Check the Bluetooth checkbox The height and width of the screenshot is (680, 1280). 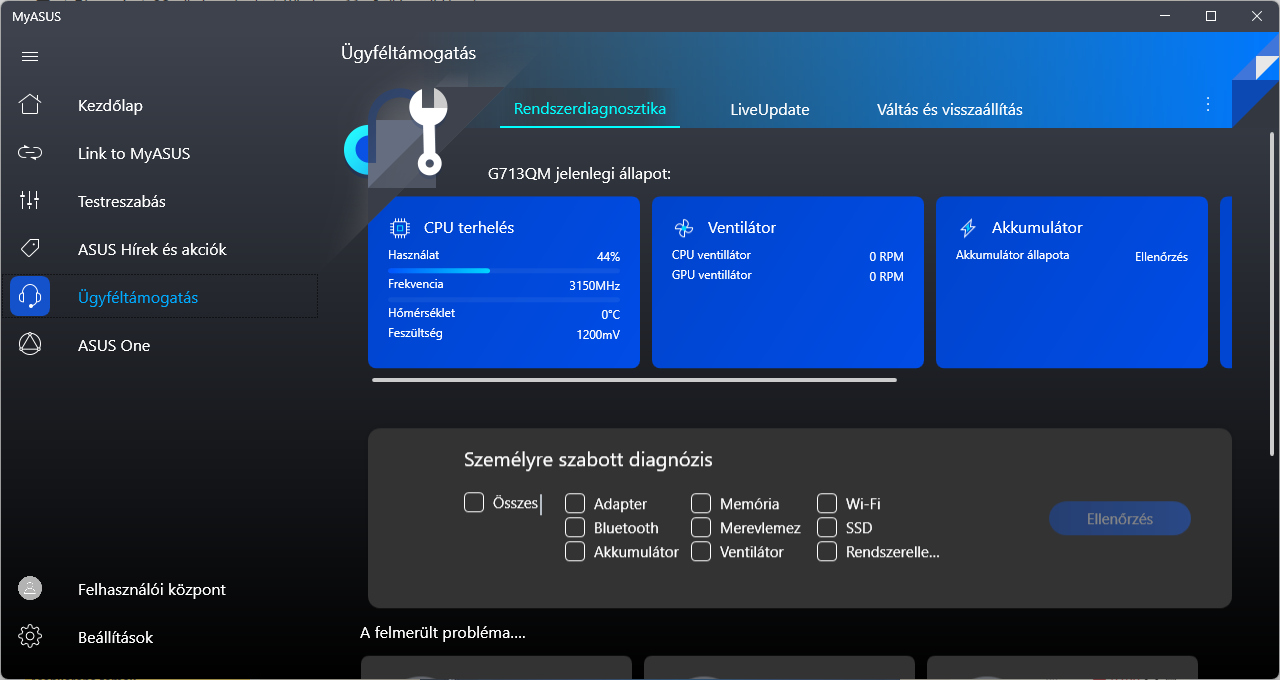[575, 527]
